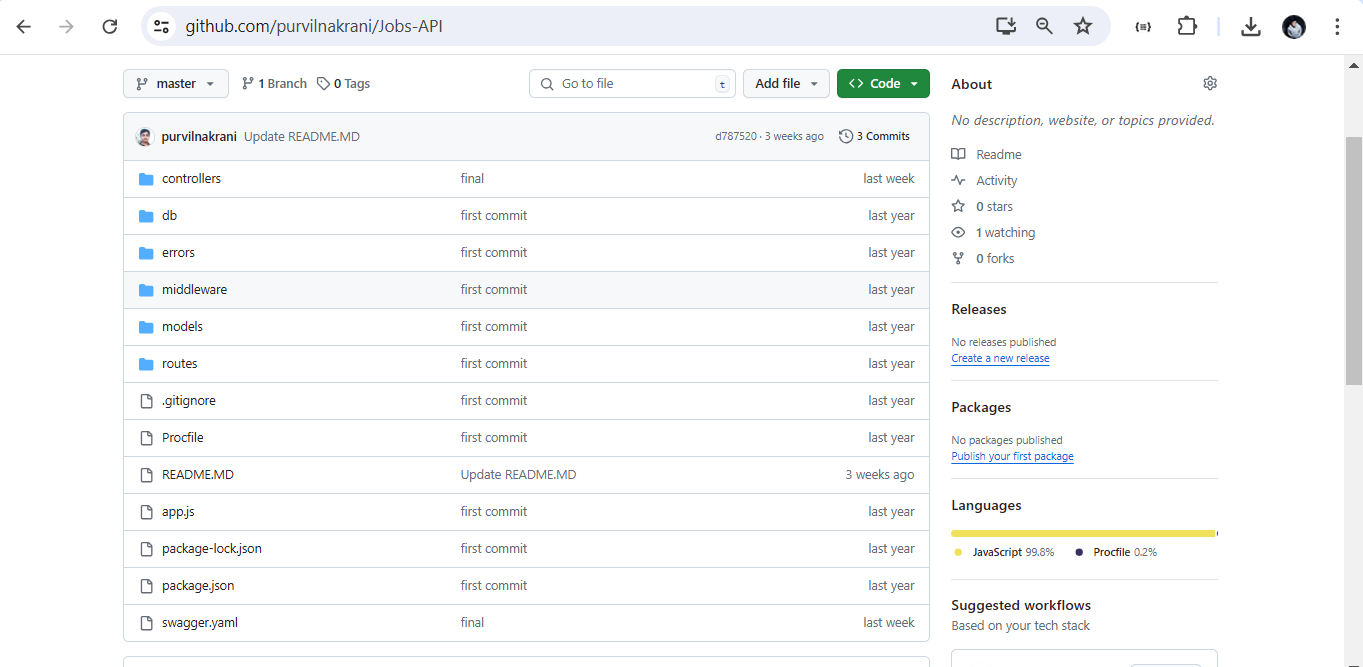Open the controllers folder
The height and width of the screenshot is (667, 1363).
191,179
